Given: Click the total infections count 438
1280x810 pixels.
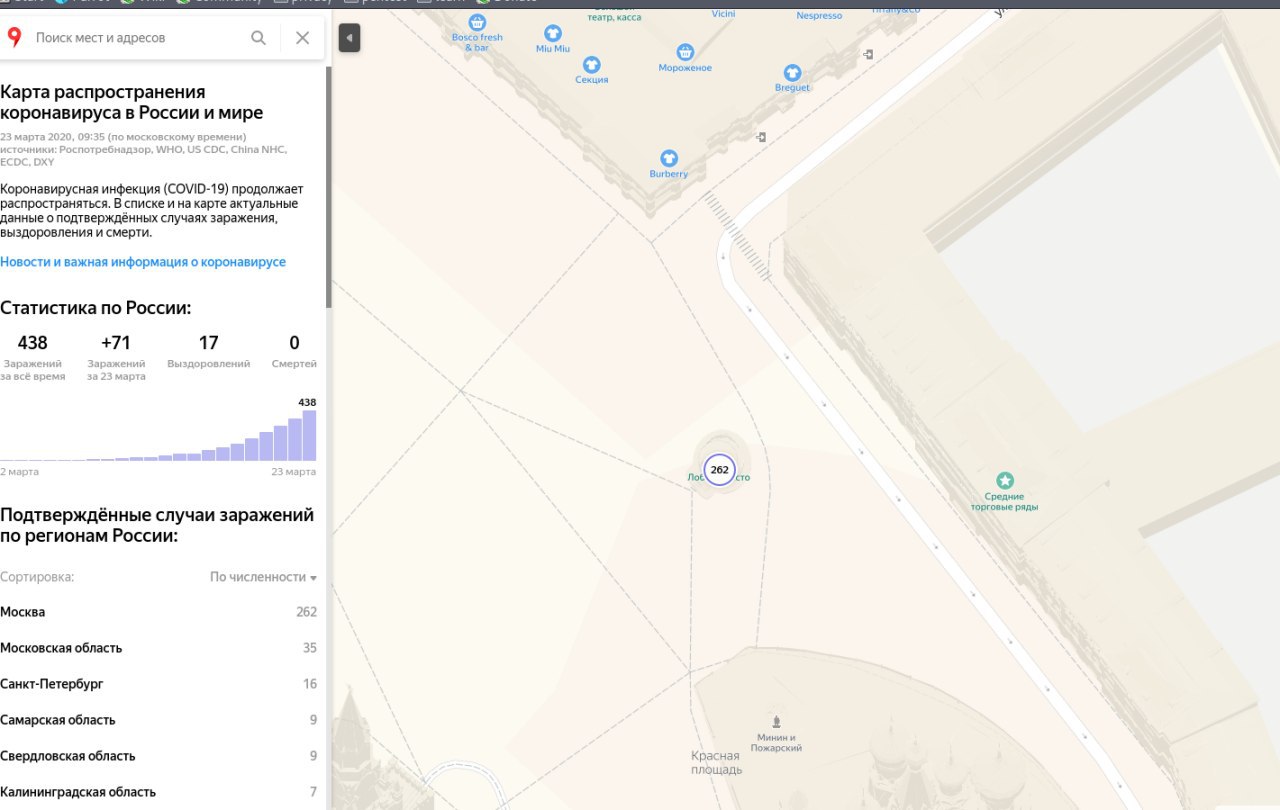Looking at the screenshot, I should [33, 343].
